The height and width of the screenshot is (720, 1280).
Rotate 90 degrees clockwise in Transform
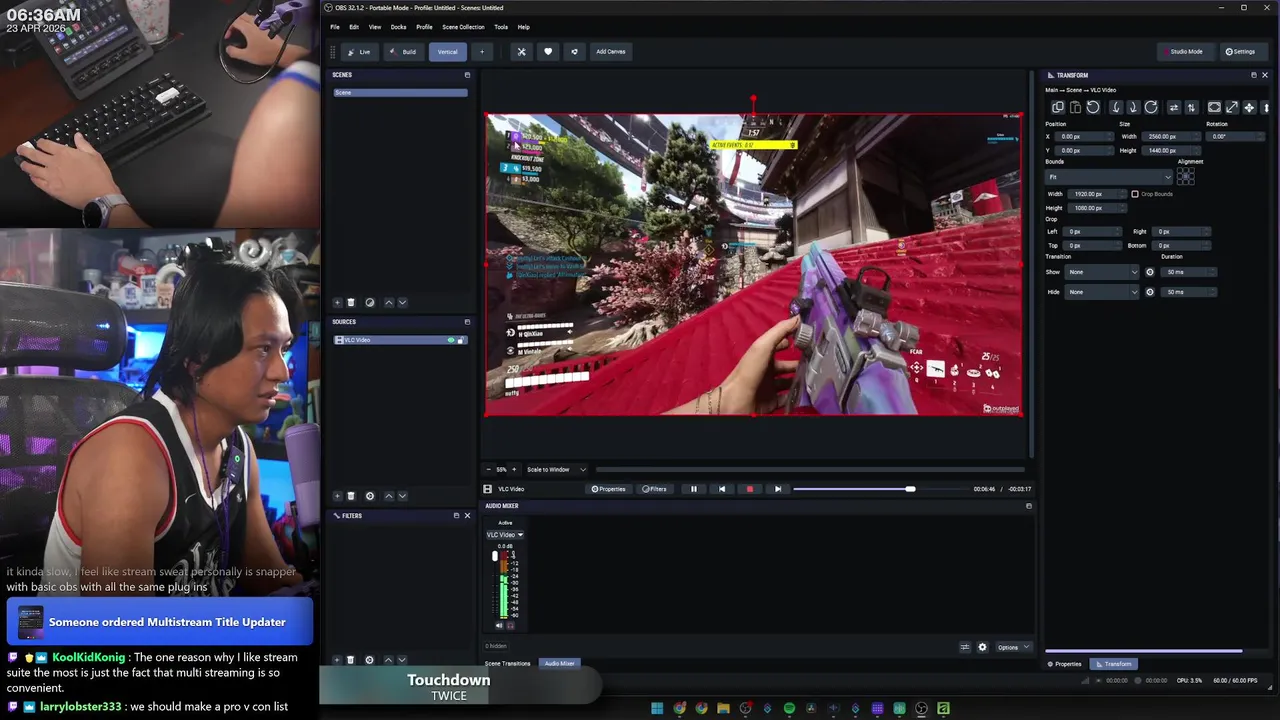tap(1133, 107)
